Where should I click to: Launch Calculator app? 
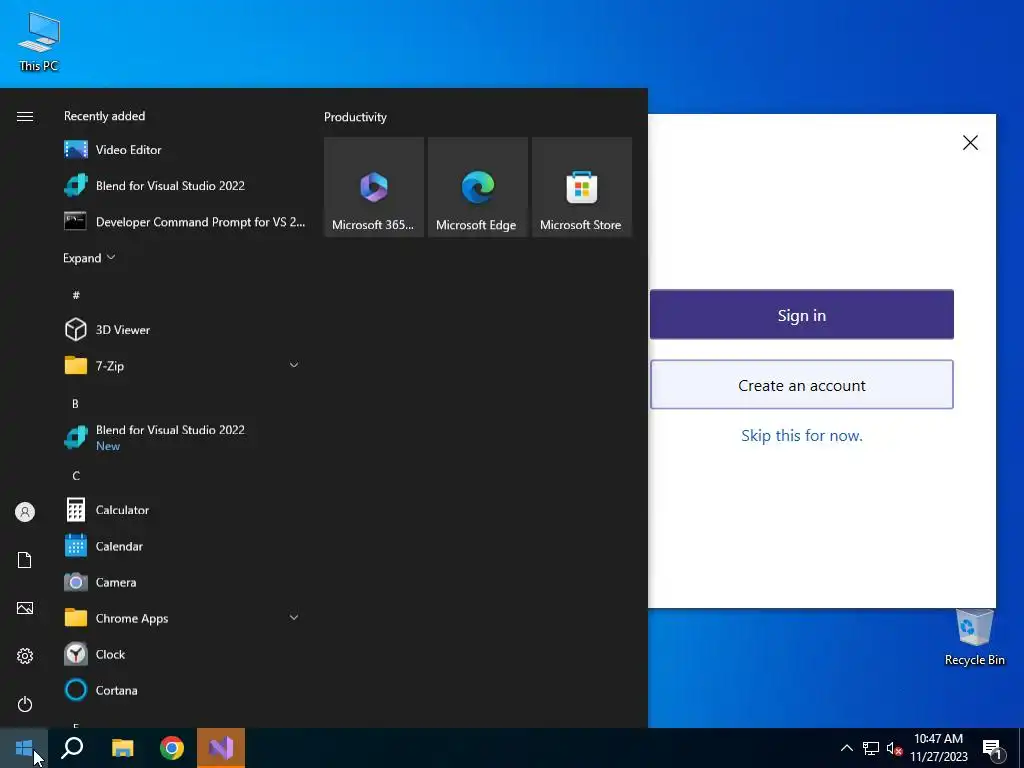pos(183,510)
